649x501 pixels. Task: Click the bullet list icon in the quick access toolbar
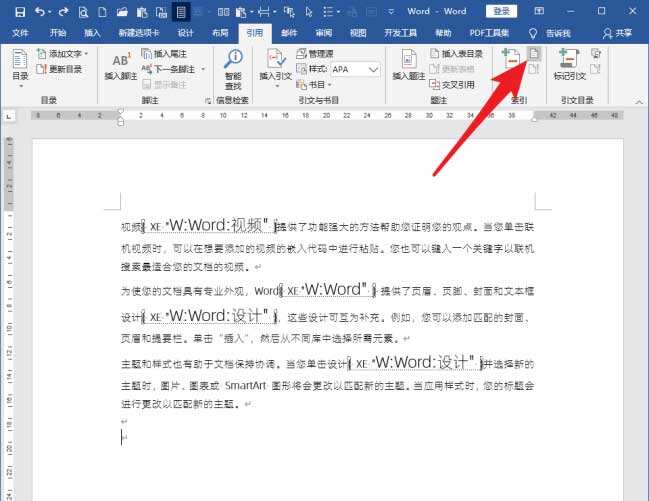[x=328, y=12]
